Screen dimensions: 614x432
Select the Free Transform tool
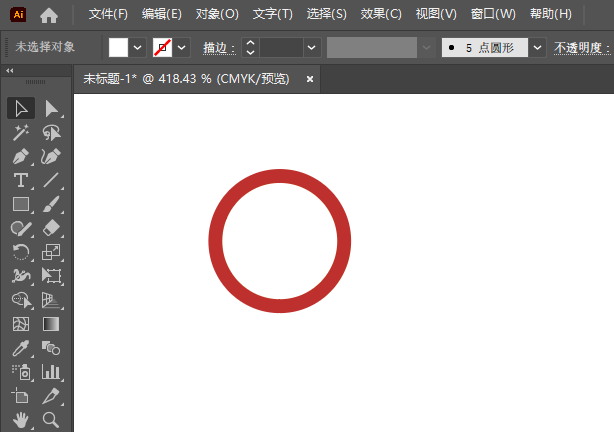click(51, 276)
